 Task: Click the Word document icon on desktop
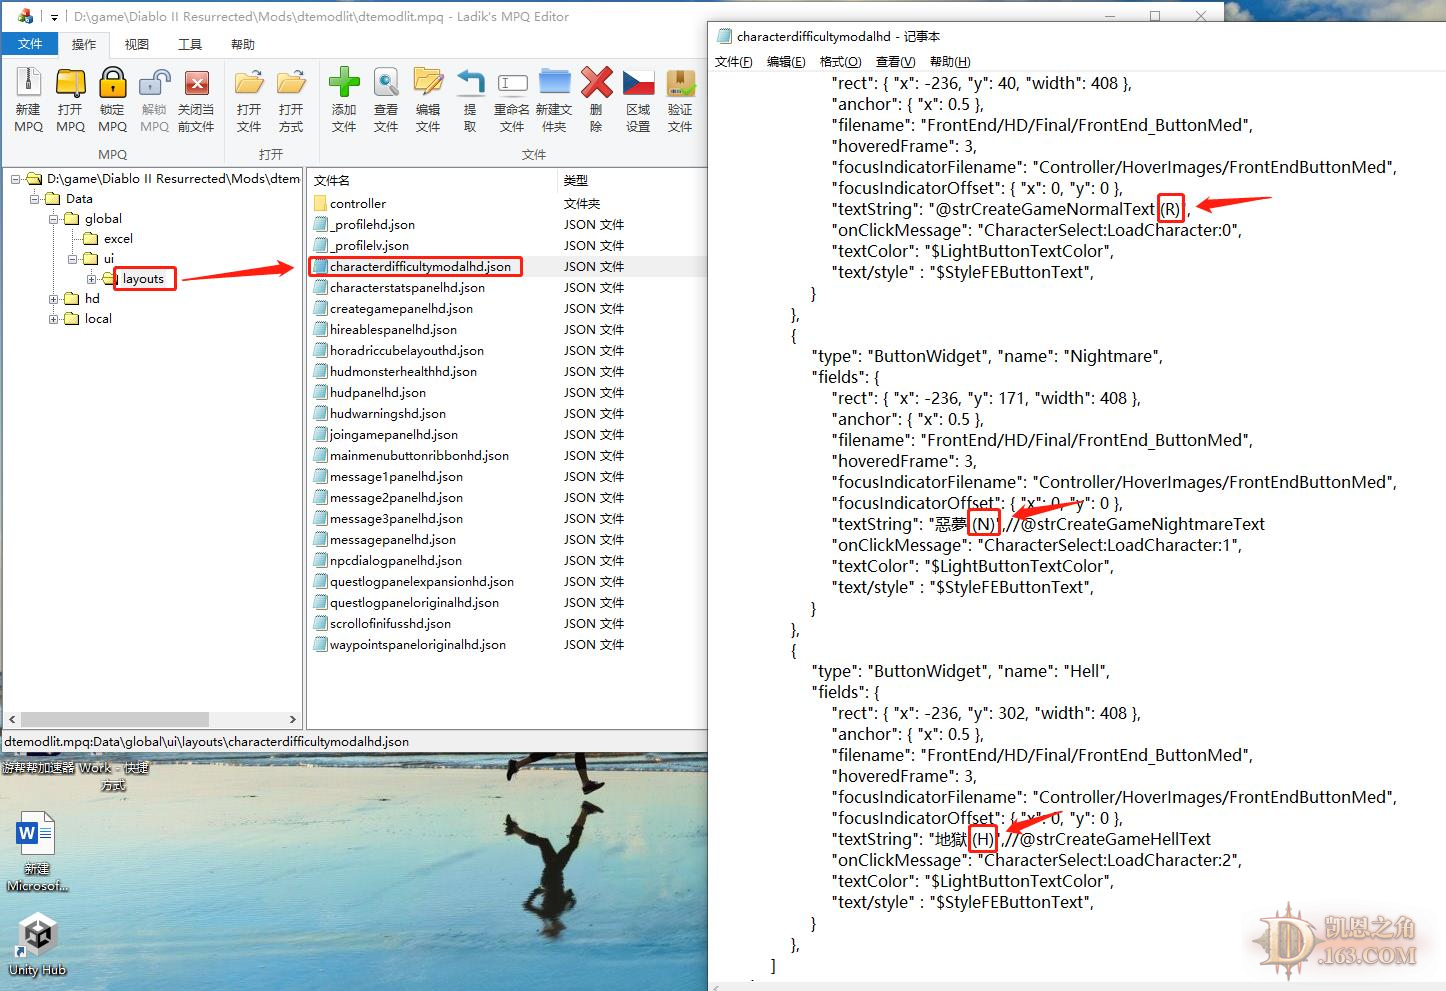36,833
